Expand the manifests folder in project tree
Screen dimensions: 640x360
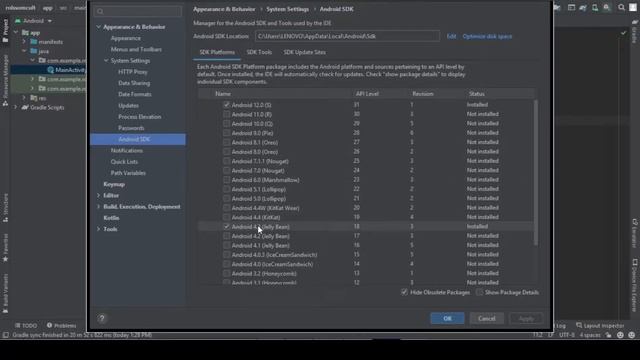pyautogui.click(x=24, y=42)
